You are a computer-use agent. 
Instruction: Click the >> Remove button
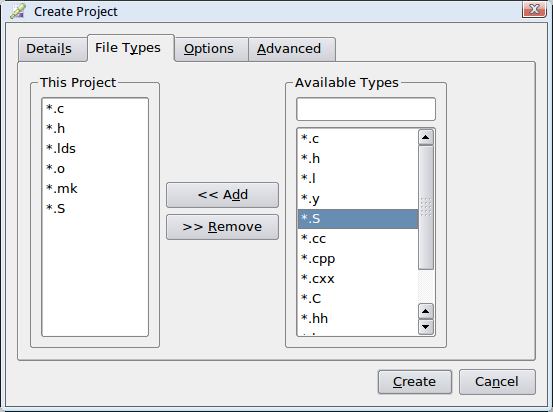[x=223, y=227]
